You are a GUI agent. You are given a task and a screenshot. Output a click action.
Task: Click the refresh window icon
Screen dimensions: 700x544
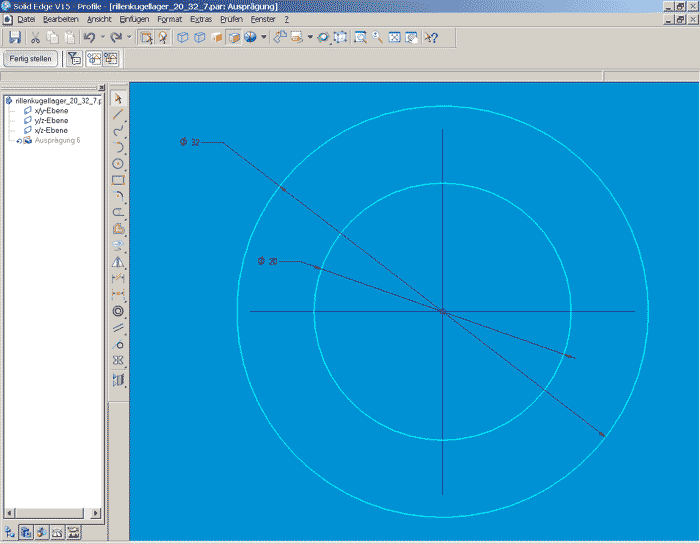(x=411, y=37)
